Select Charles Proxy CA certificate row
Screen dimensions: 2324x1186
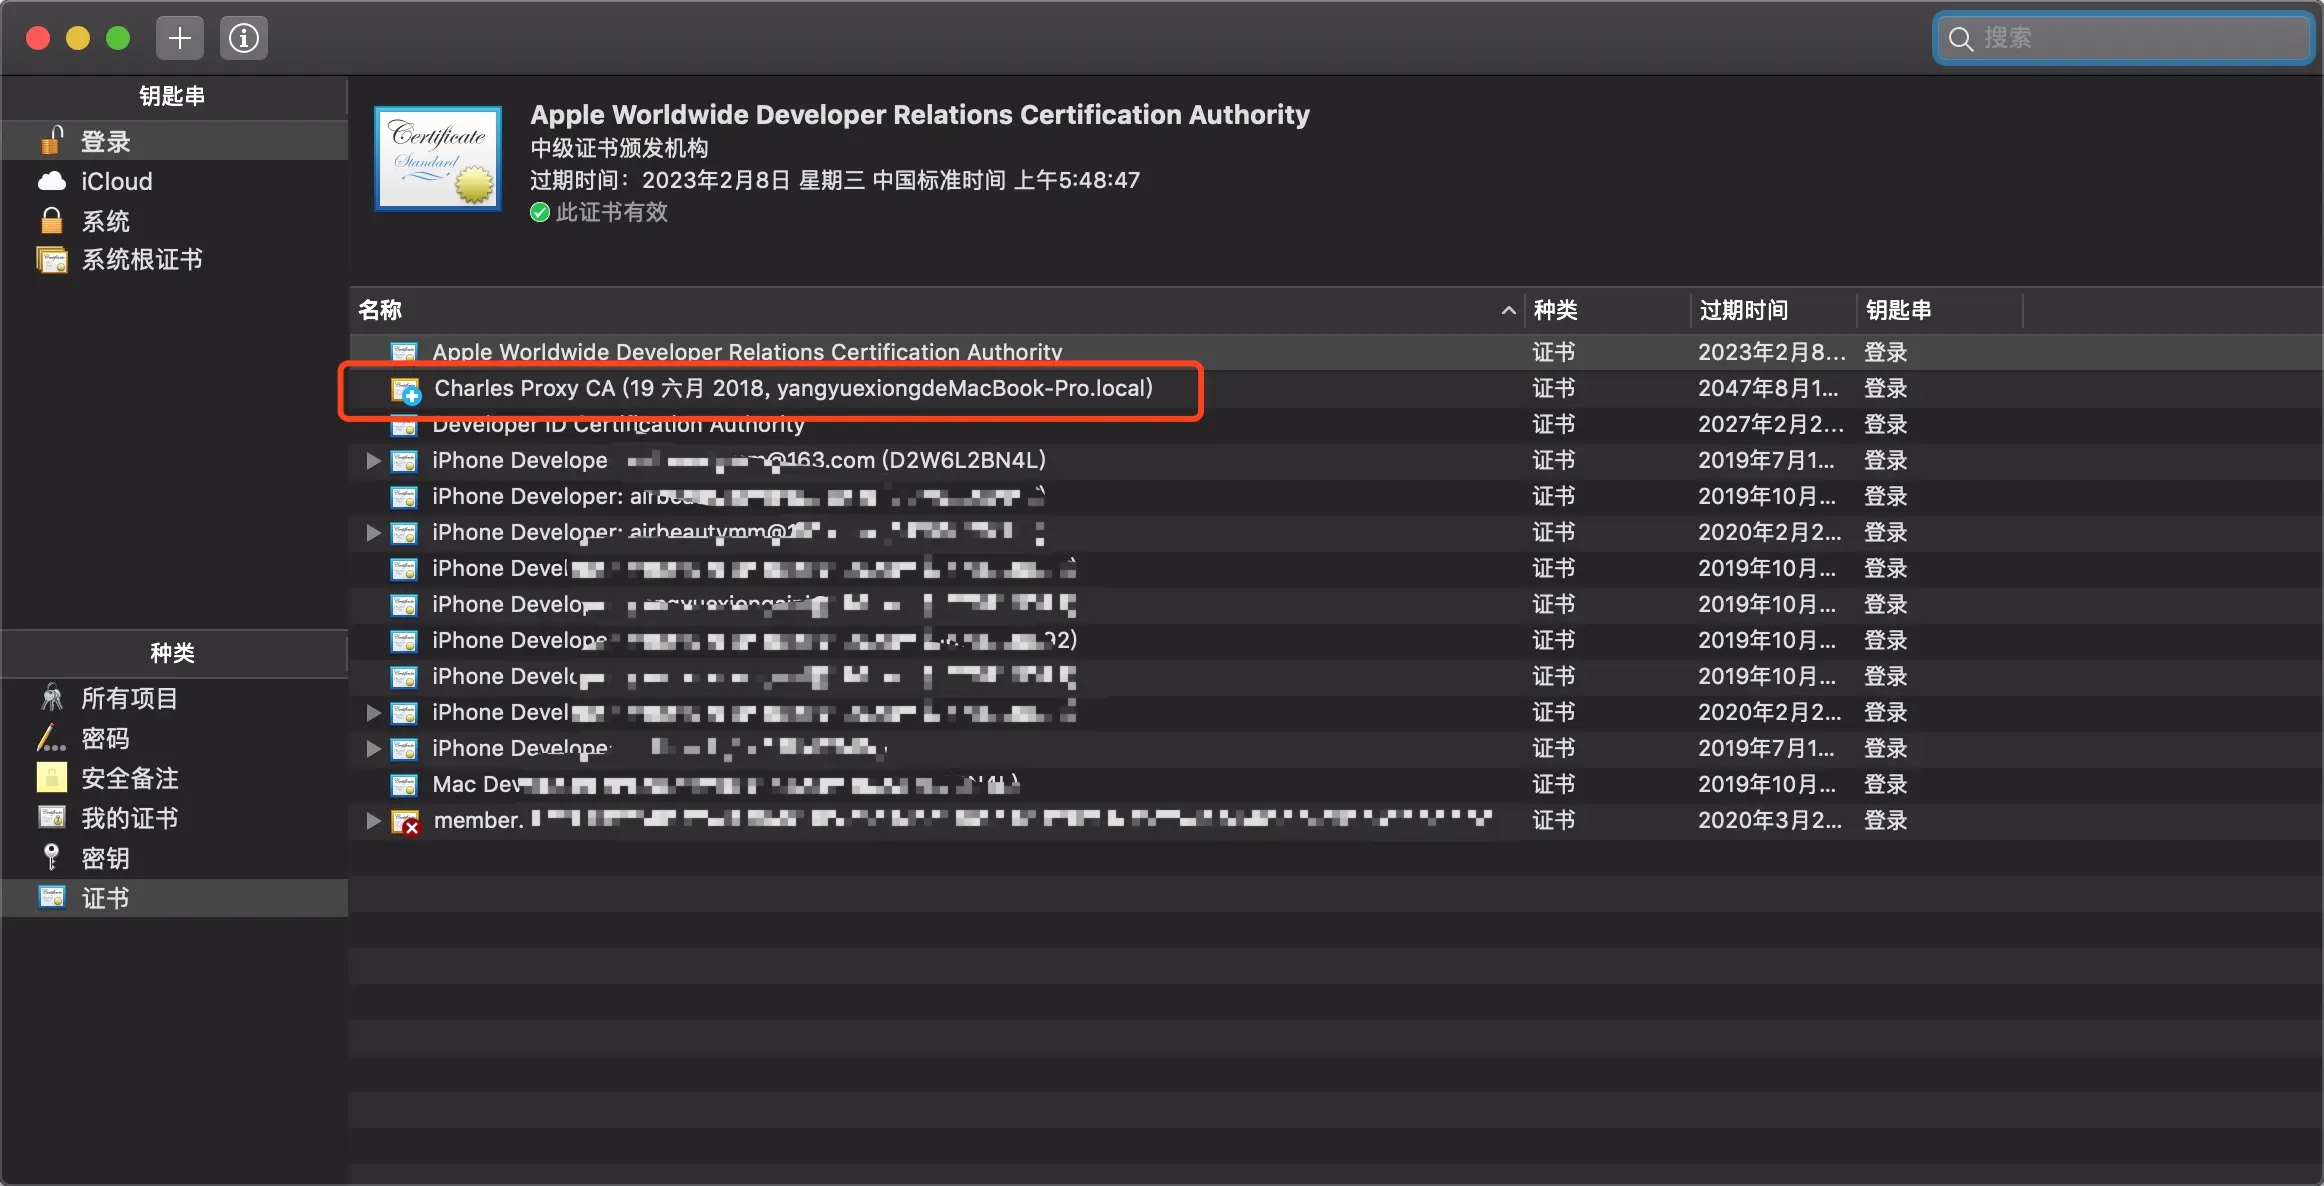pos(792,389)
